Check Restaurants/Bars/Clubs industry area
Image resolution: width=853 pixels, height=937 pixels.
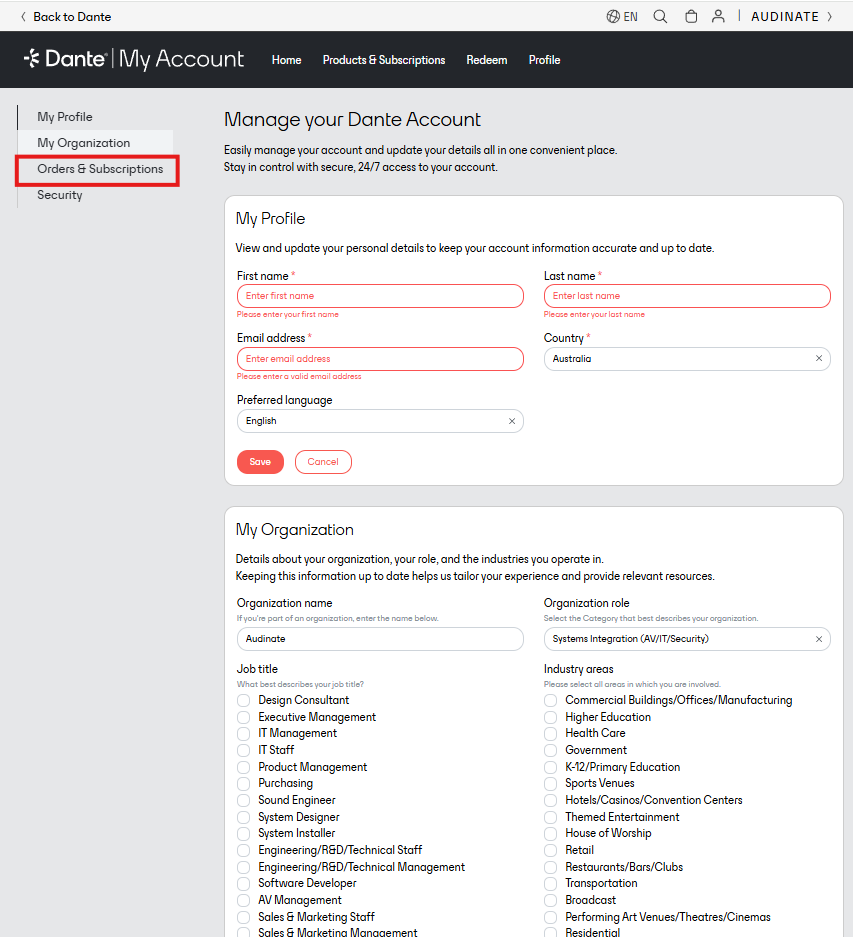(551, 866)
